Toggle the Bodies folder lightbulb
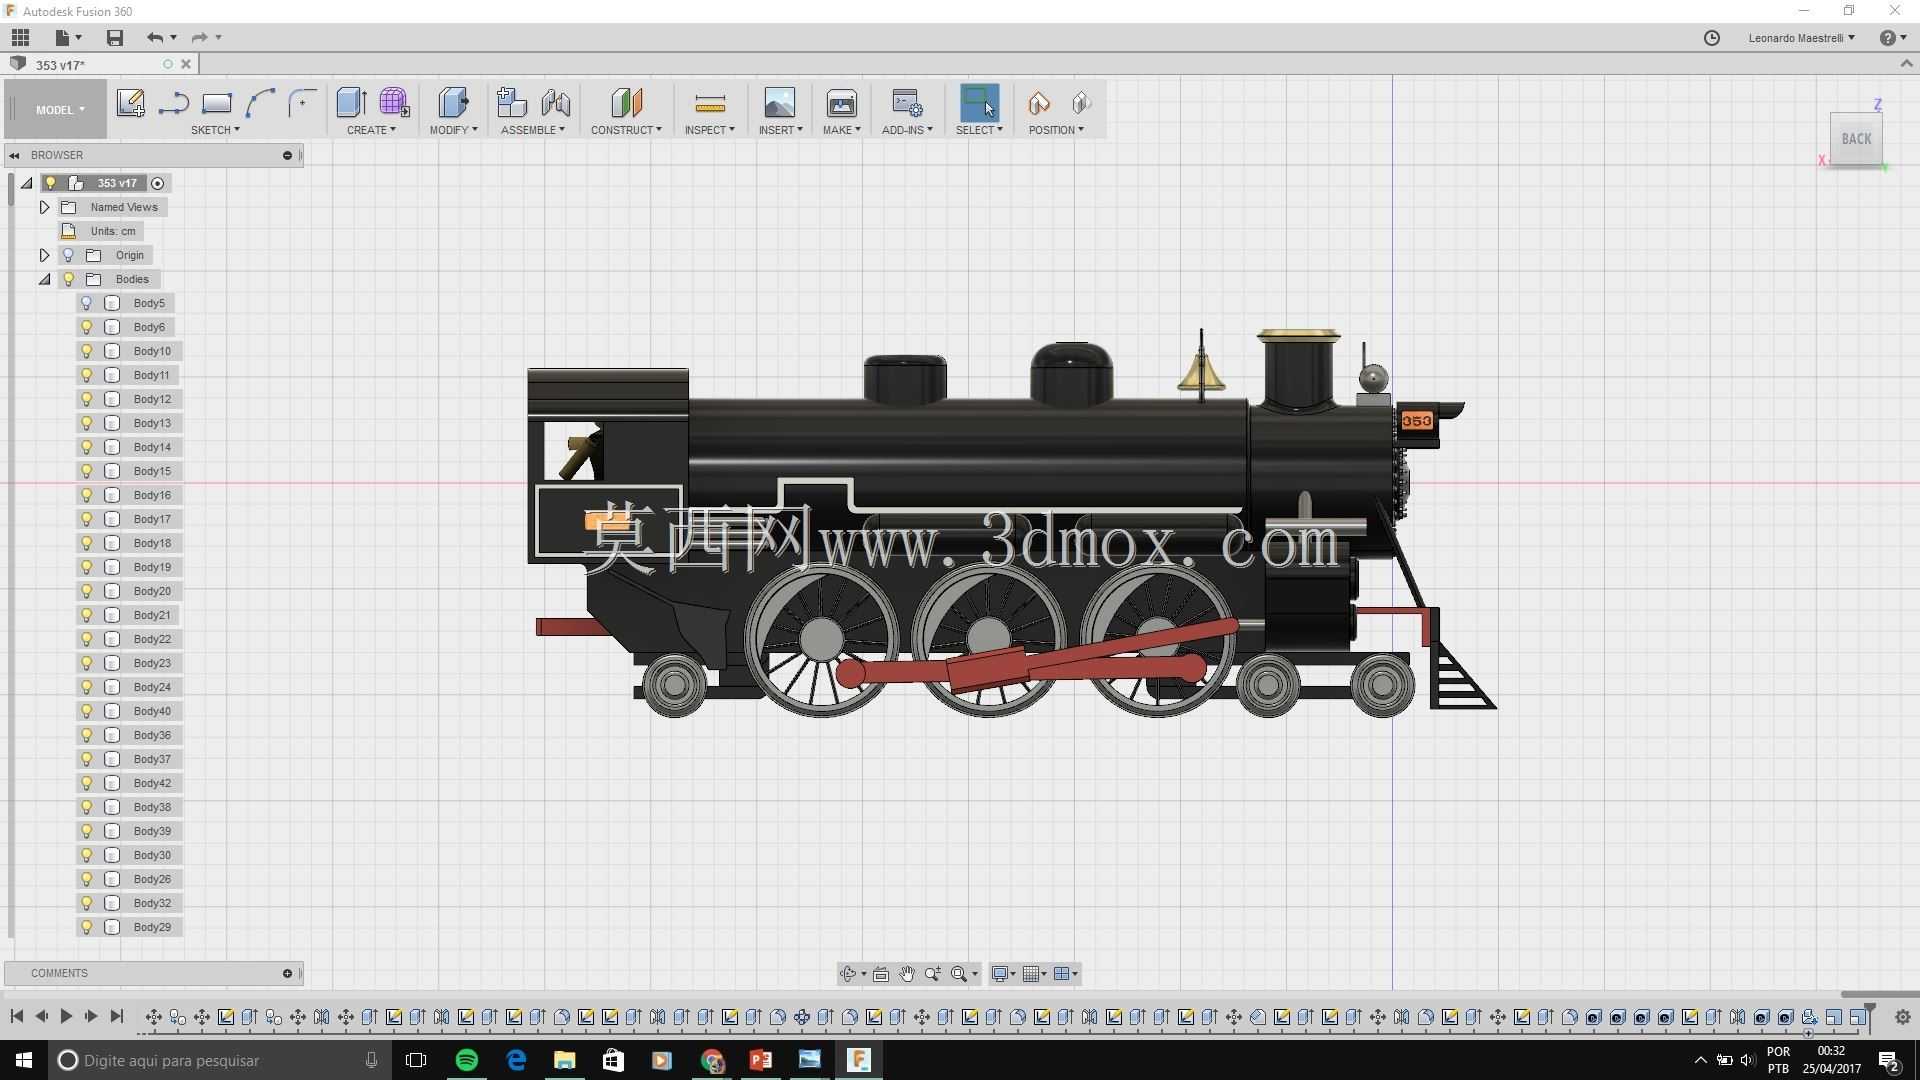Image resolution: width=1920 pixels, height=1080 pixels. click(69, 279)
